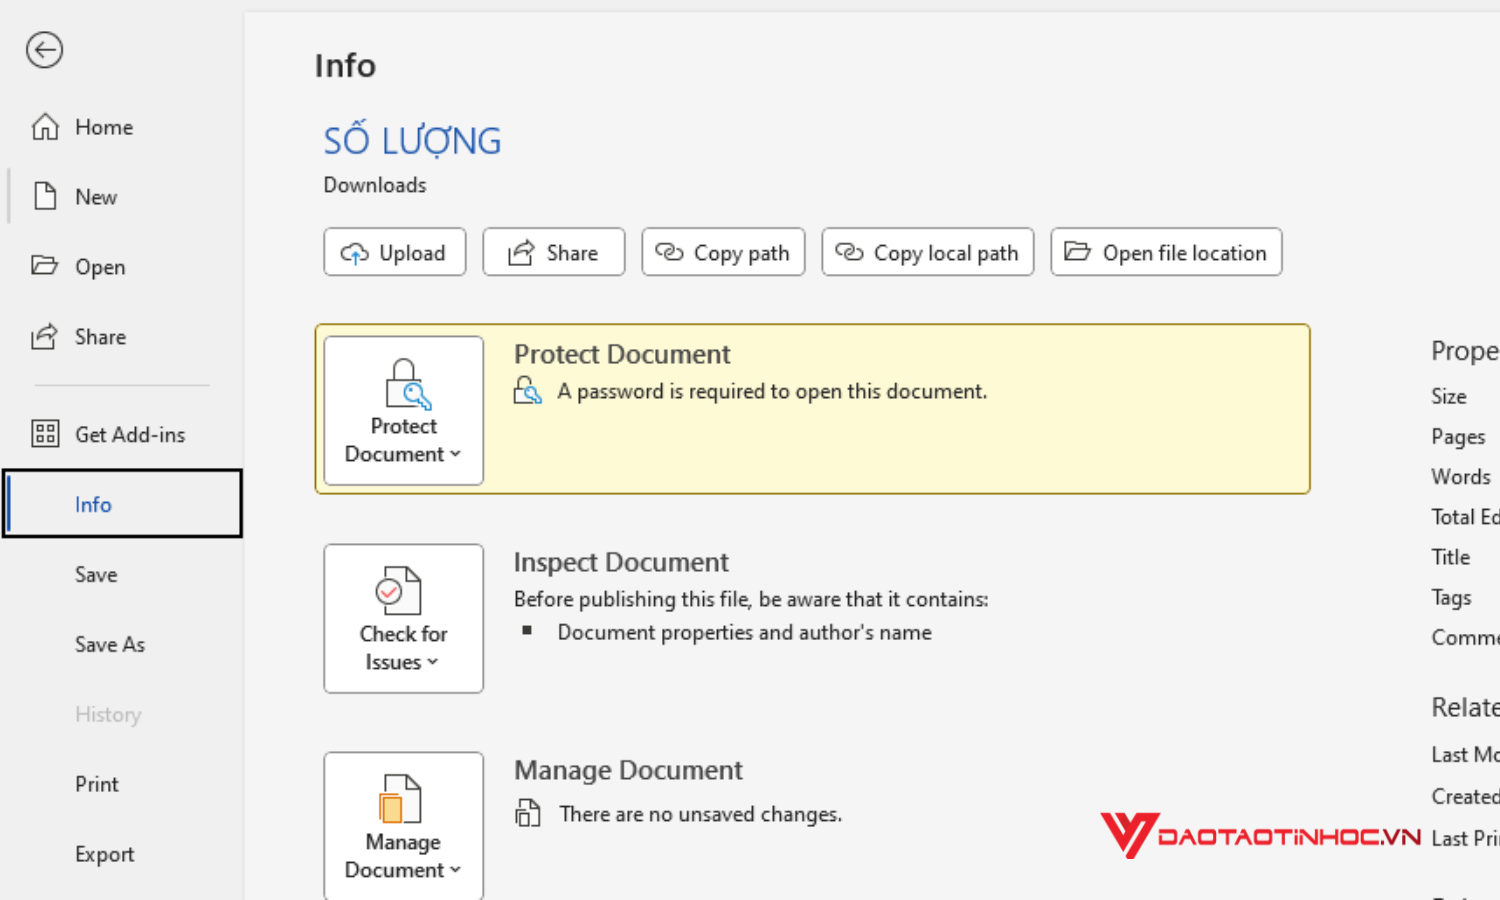Open the Export section
Viewport: 1500px width, 900px height.
[105, 853]
